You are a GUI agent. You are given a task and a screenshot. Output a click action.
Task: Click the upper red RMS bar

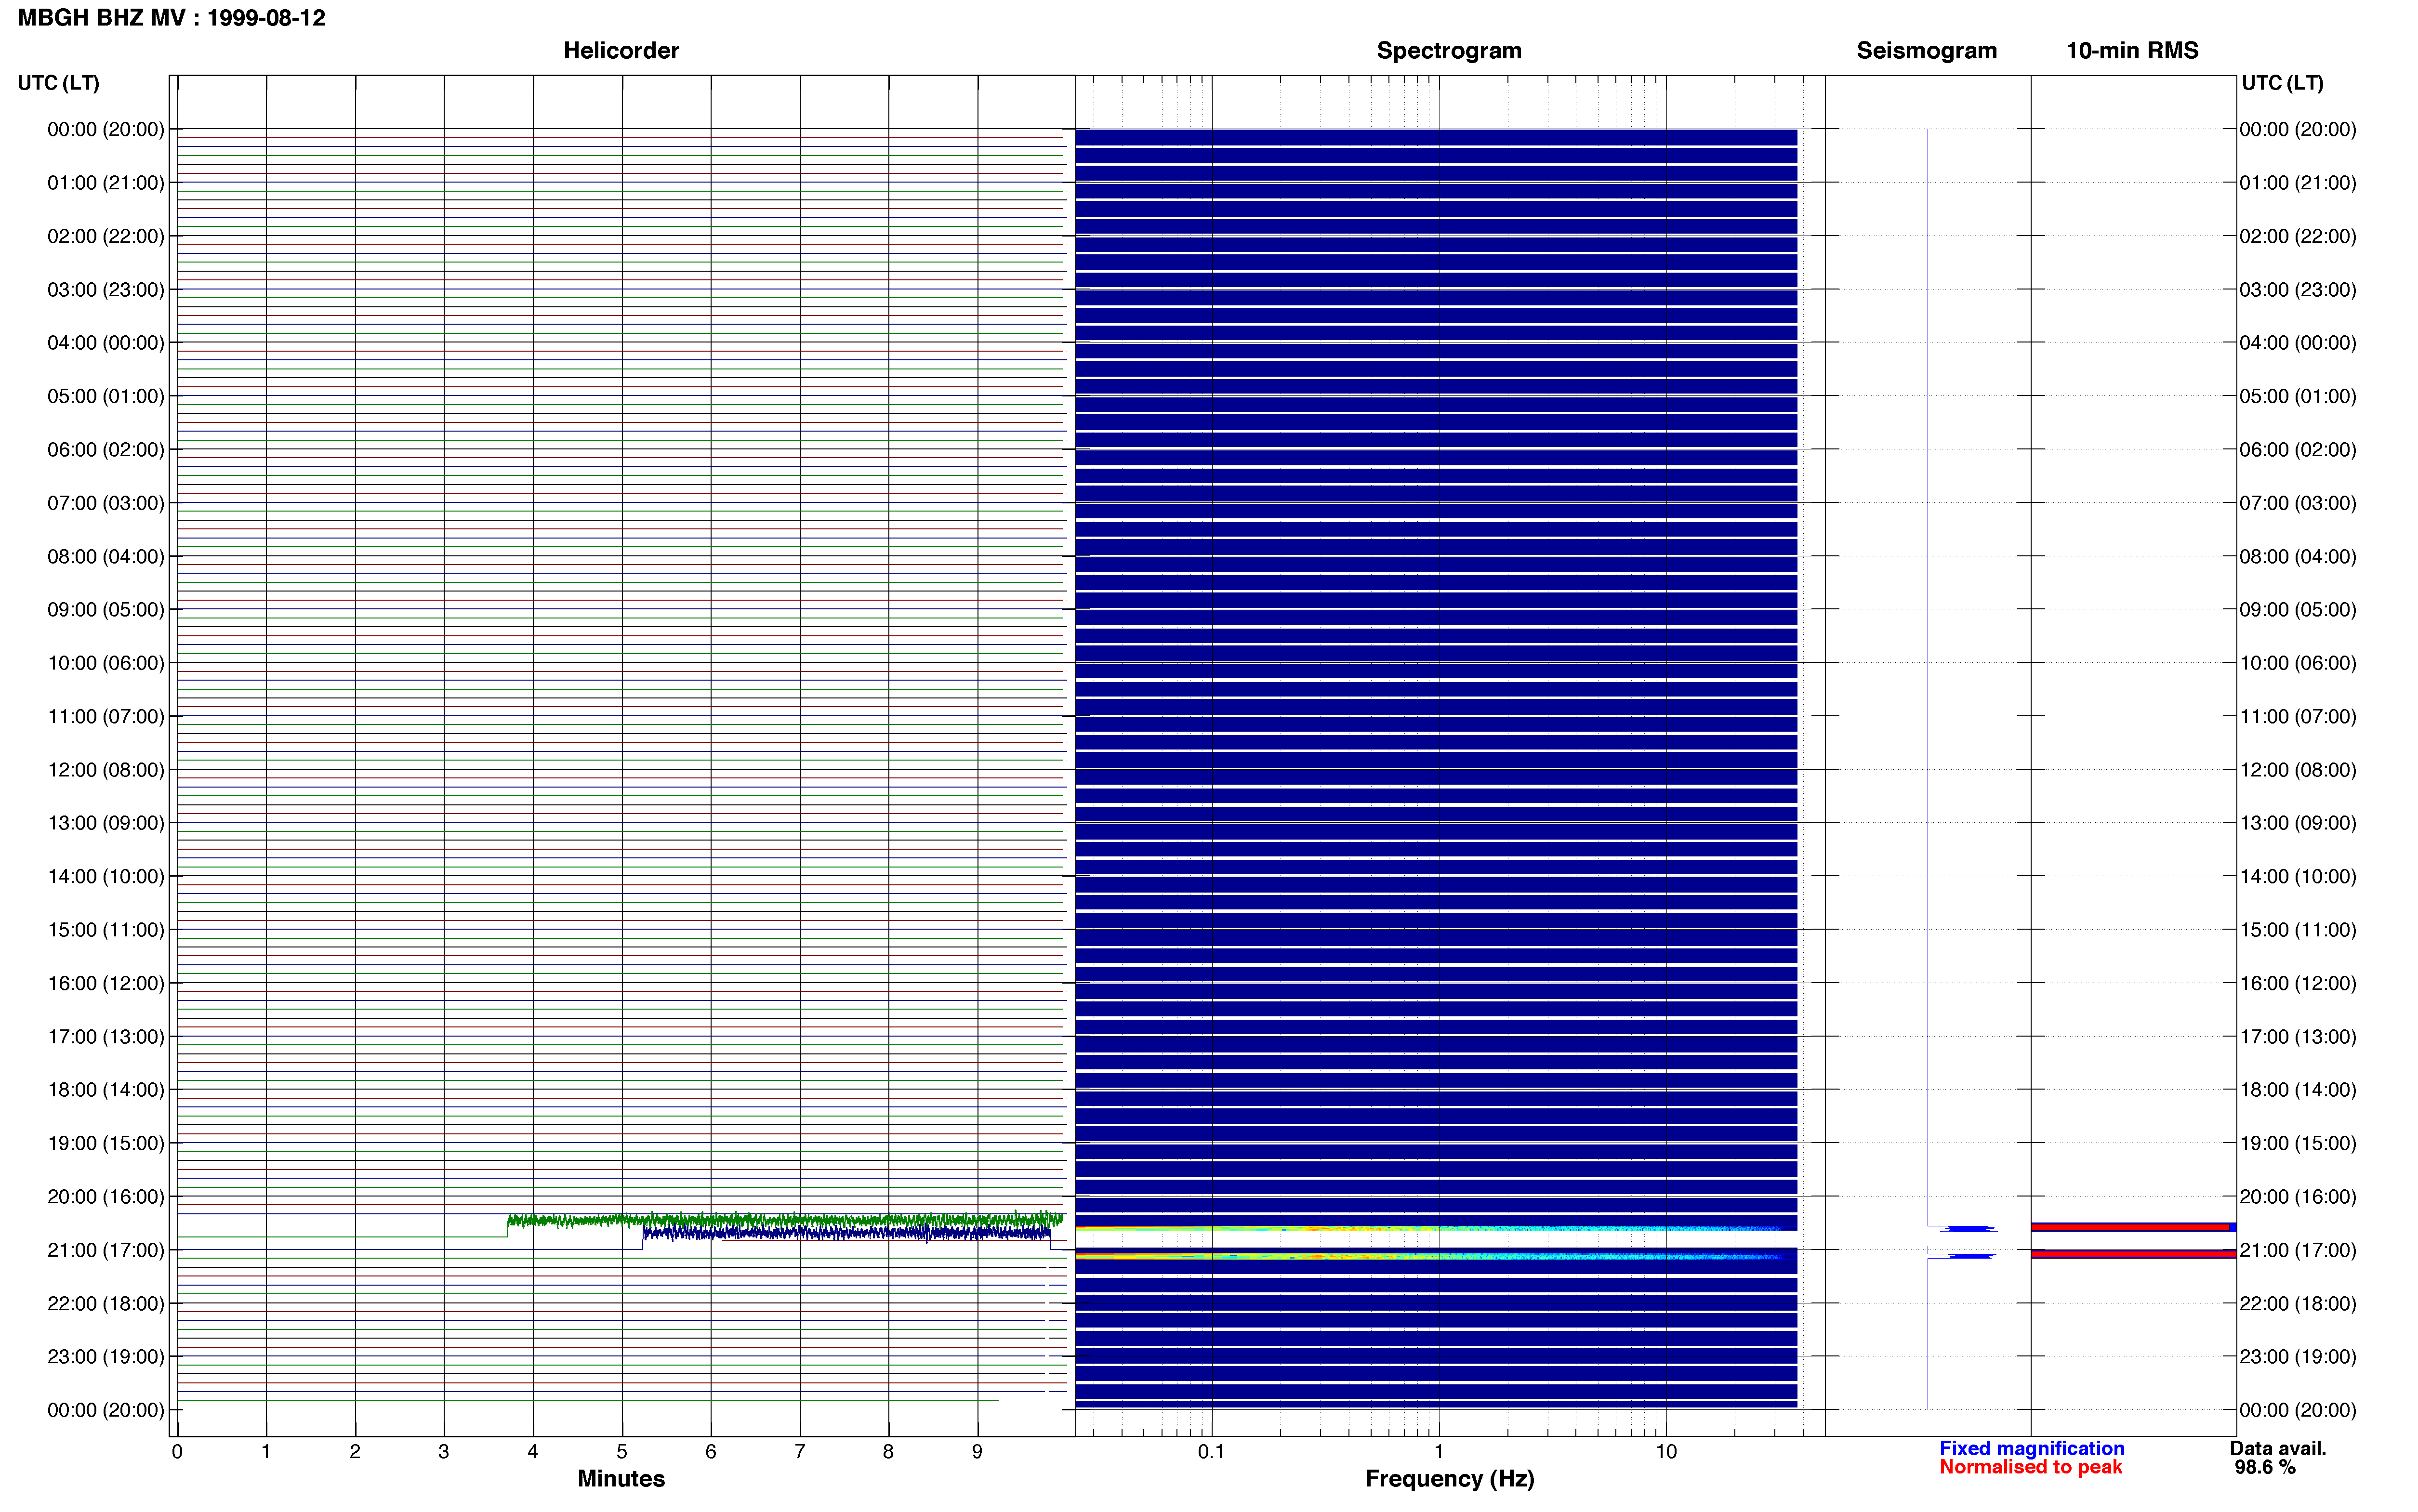click(2131, 1227)
